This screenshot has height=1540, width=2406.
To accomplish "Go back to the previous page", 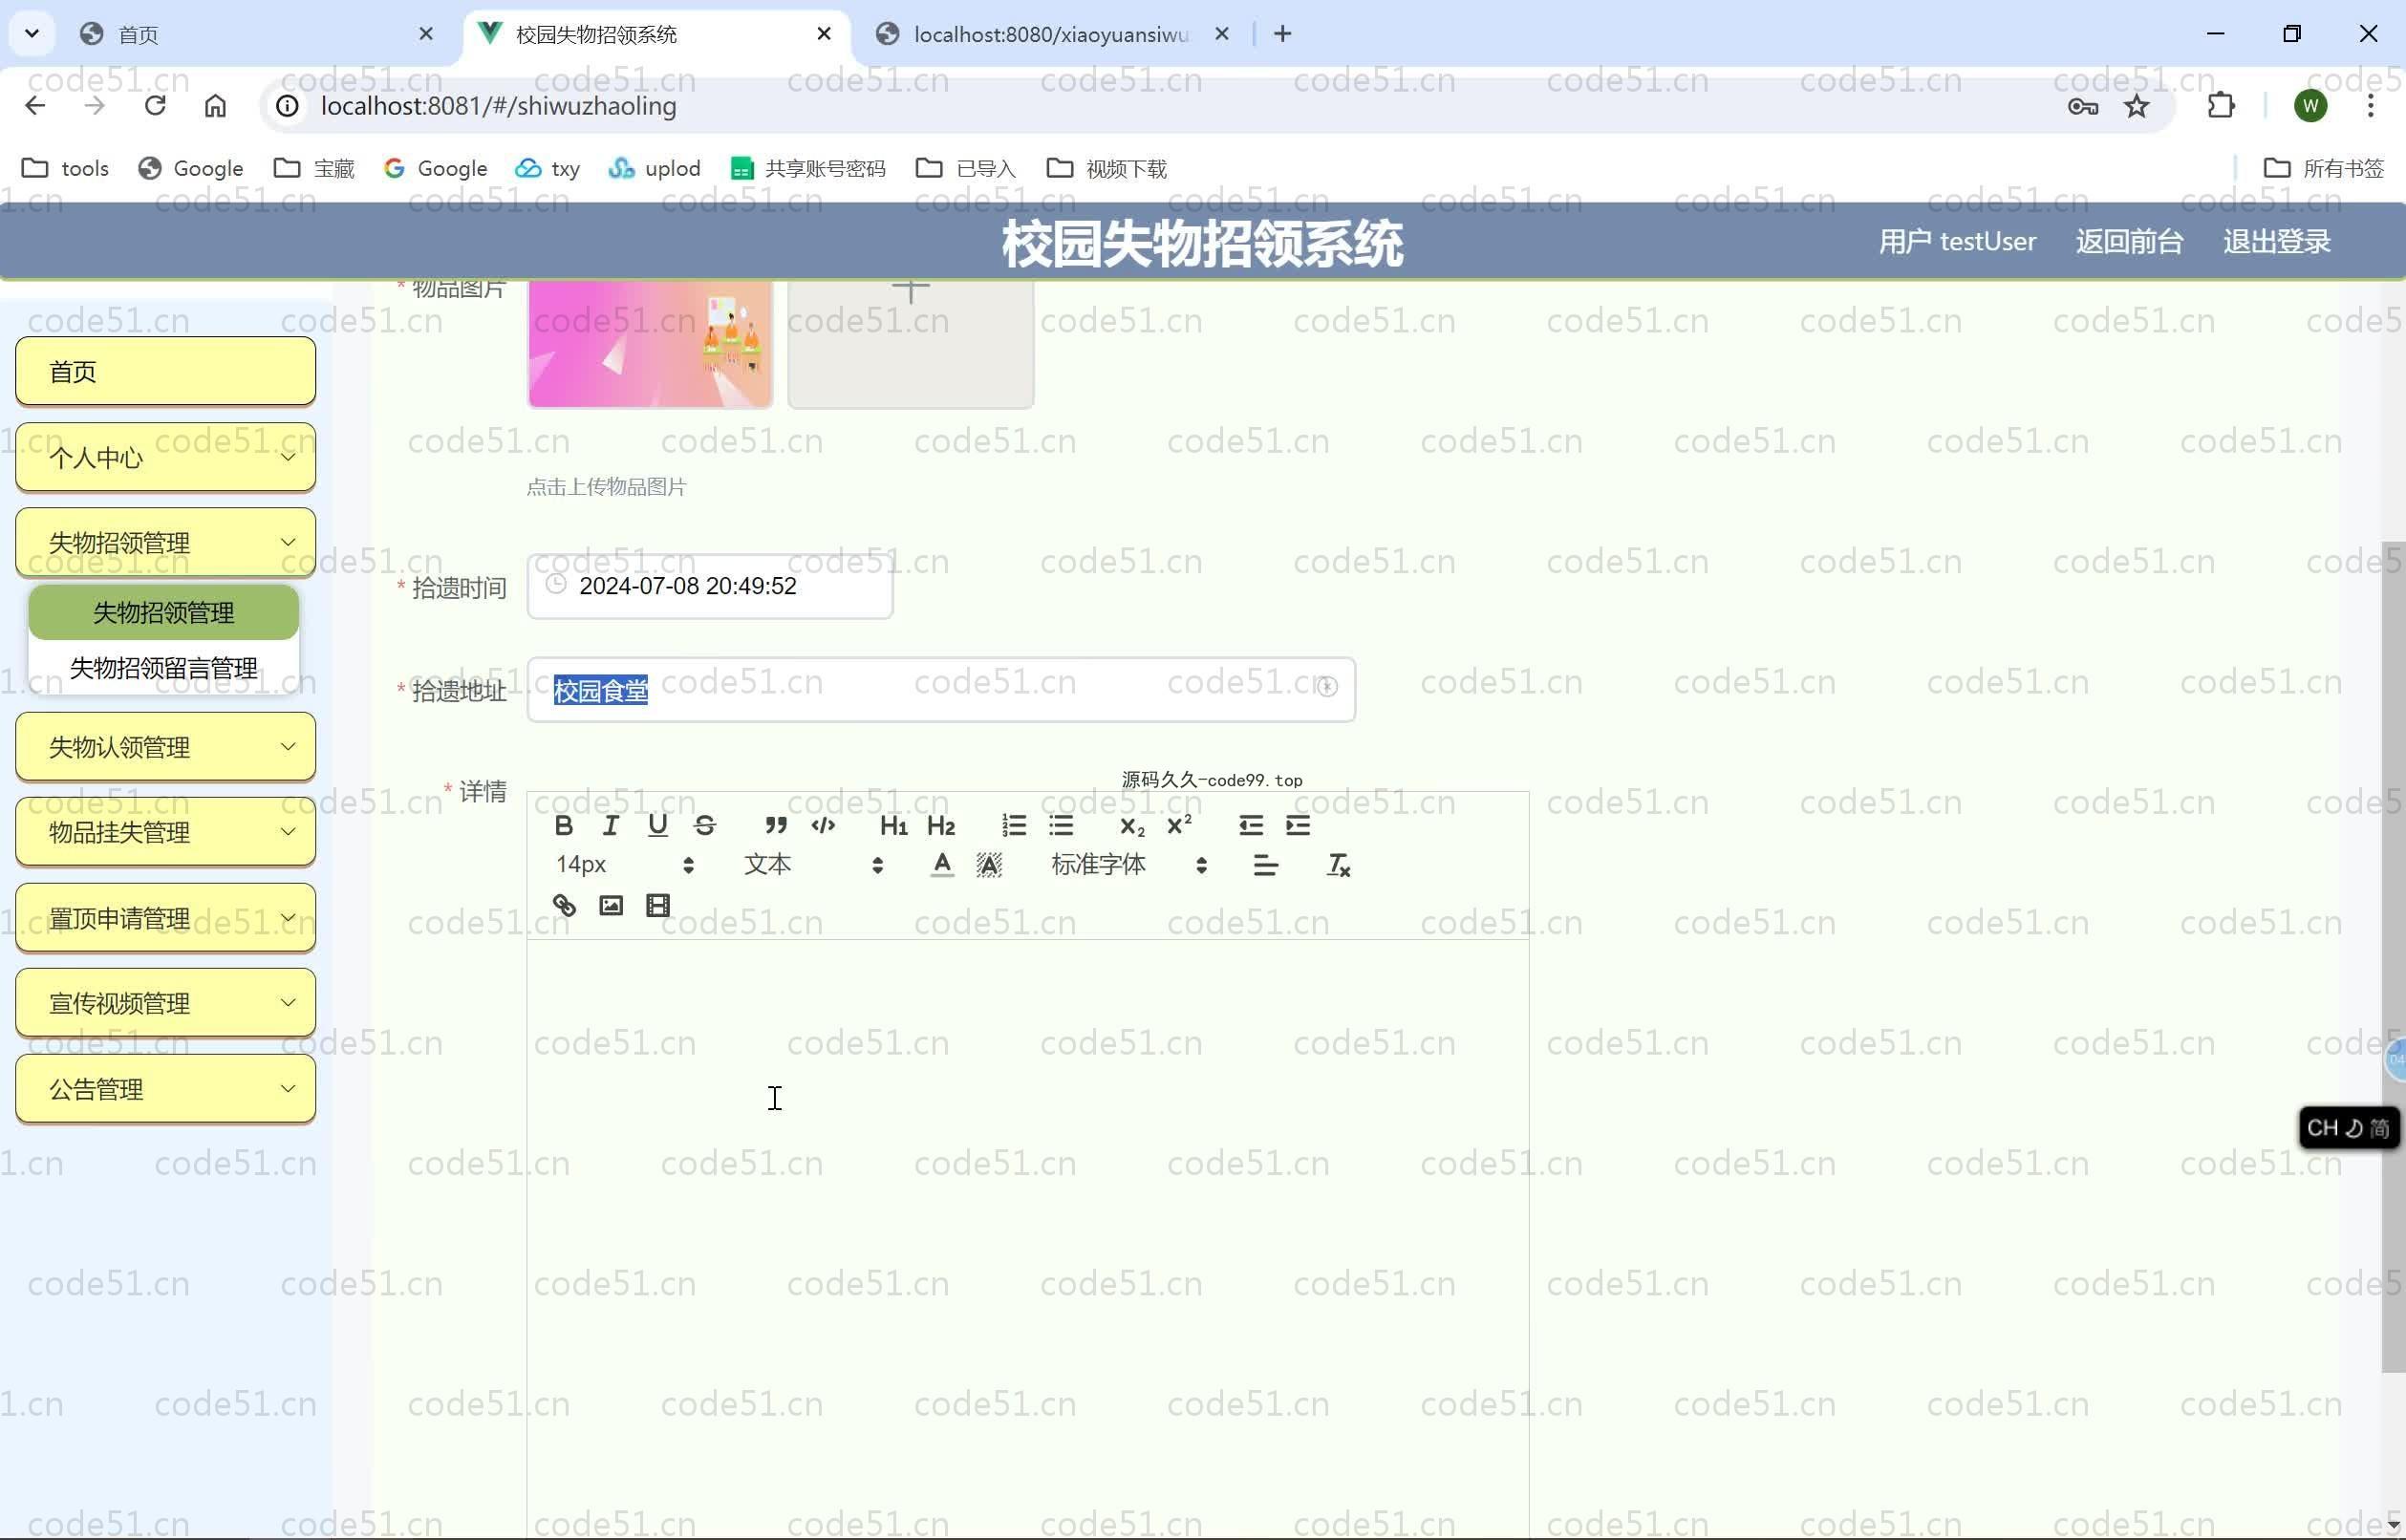I will (35, 106).
